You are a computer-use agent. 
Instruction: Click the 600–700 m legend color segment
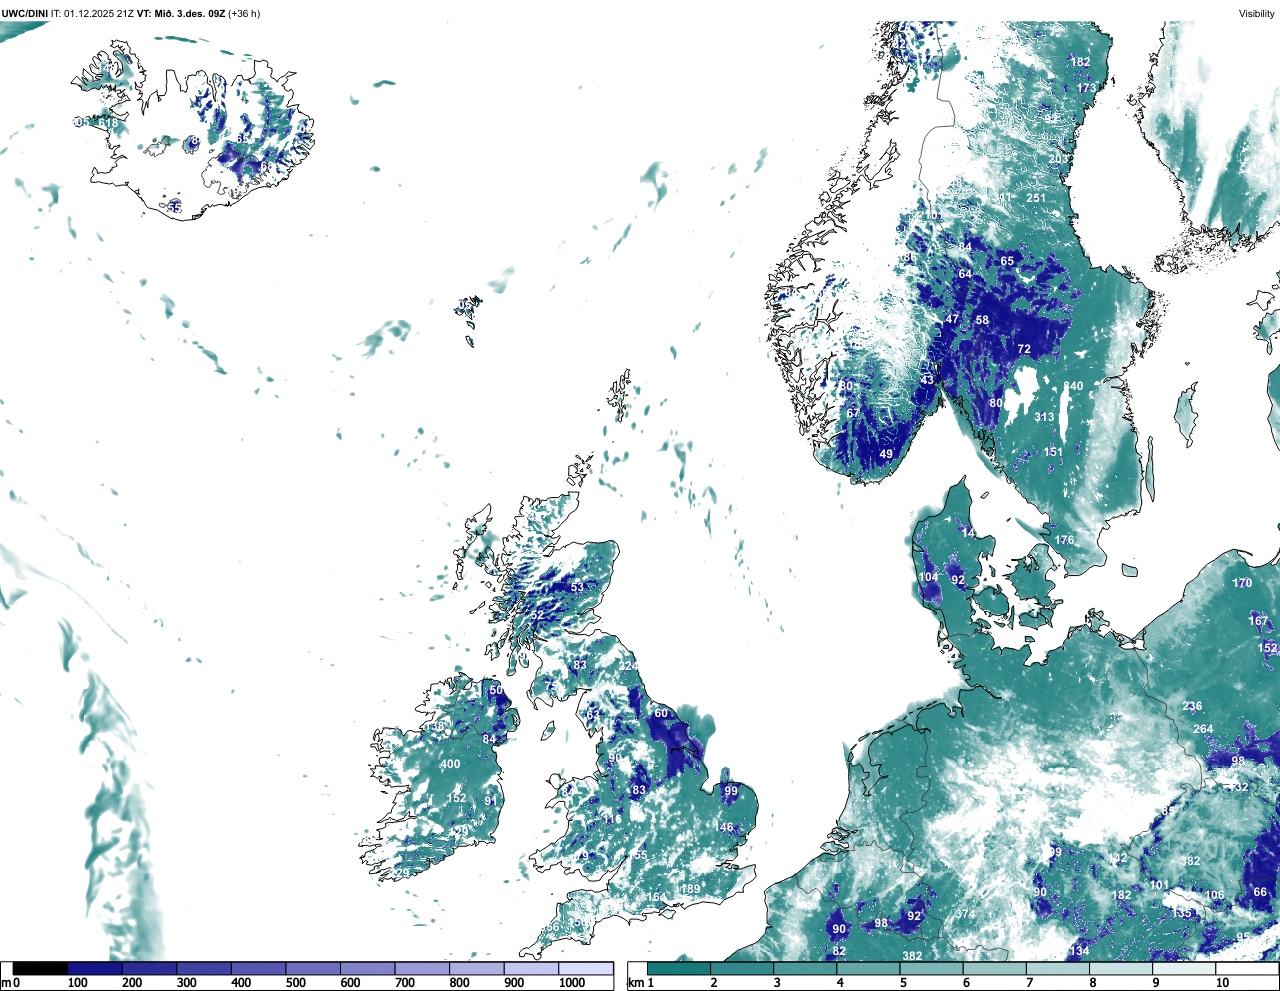[x=367, y=969]
